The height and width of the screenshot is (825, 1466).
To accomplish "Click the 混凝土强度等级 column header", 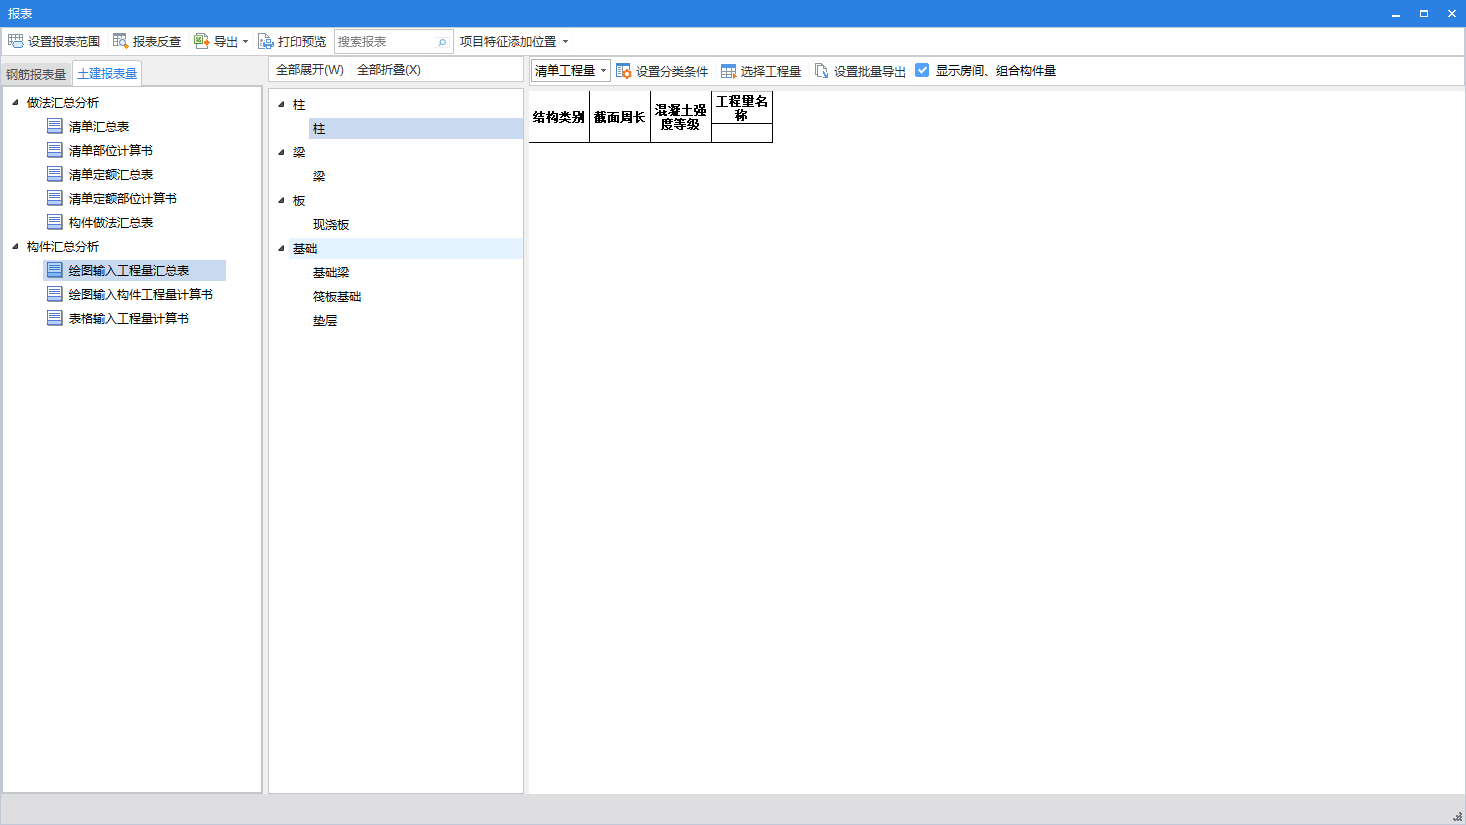I will click(681, 117).
